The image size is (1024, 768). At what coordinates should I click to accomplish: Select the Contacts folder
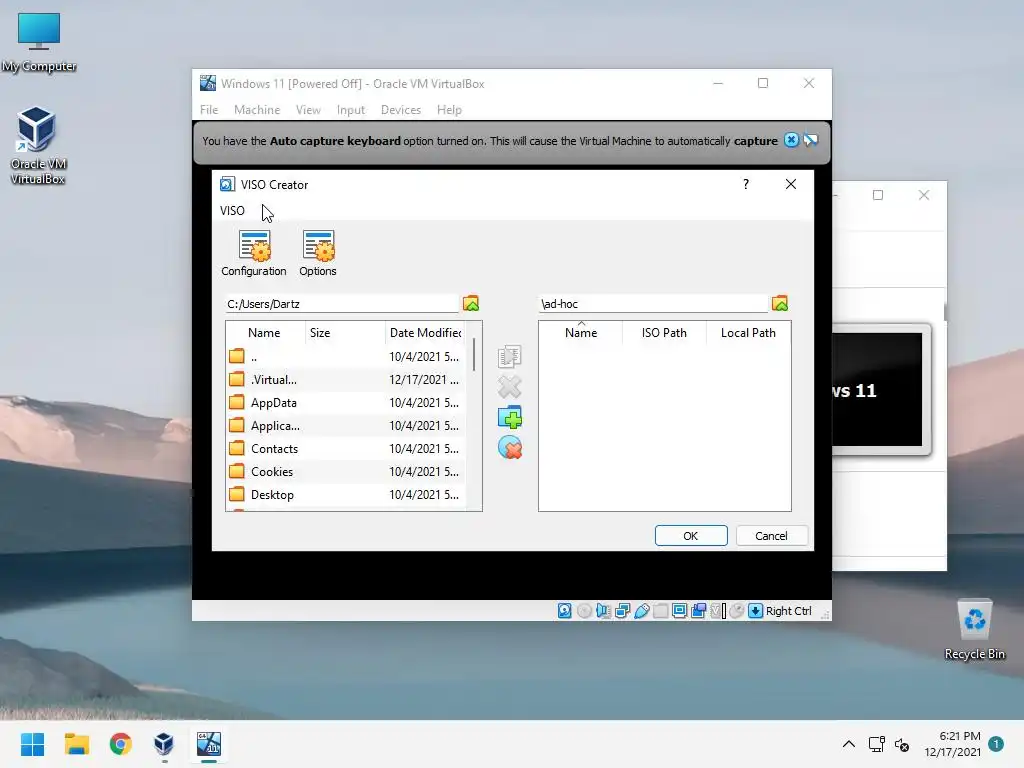346,449
